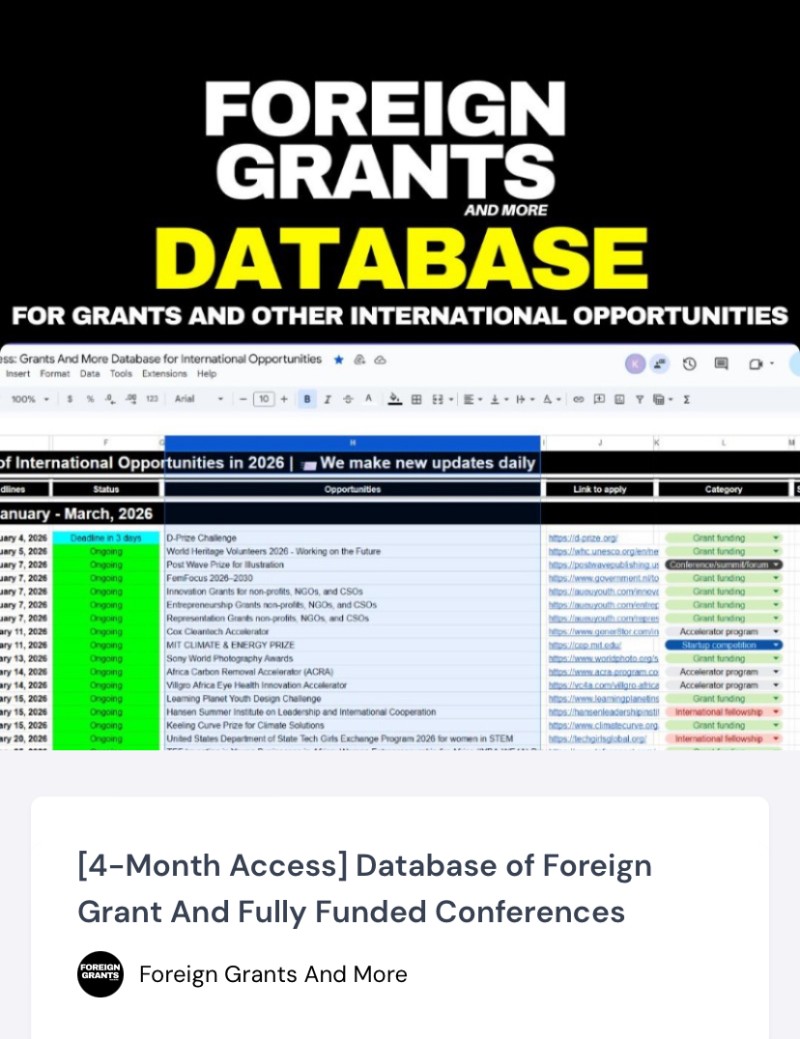Insert a chart with the toolbar icon
800x1039 pixels.
(620, 399)
